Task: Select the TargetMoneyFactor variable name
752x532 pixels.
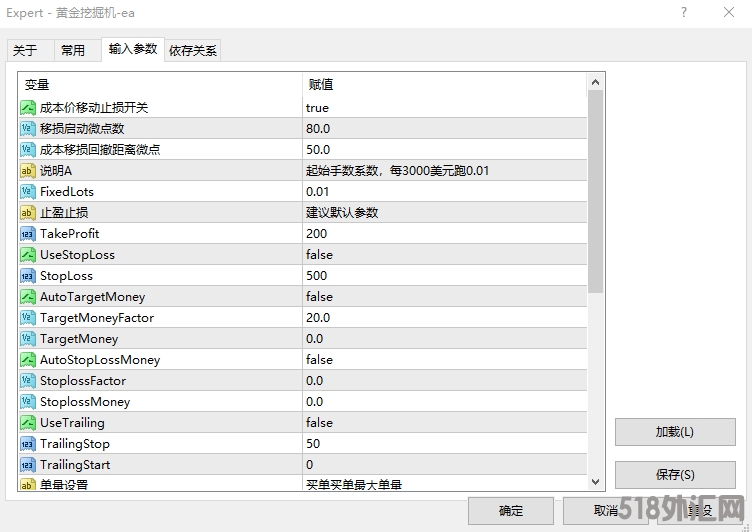Action: (97, 318)
